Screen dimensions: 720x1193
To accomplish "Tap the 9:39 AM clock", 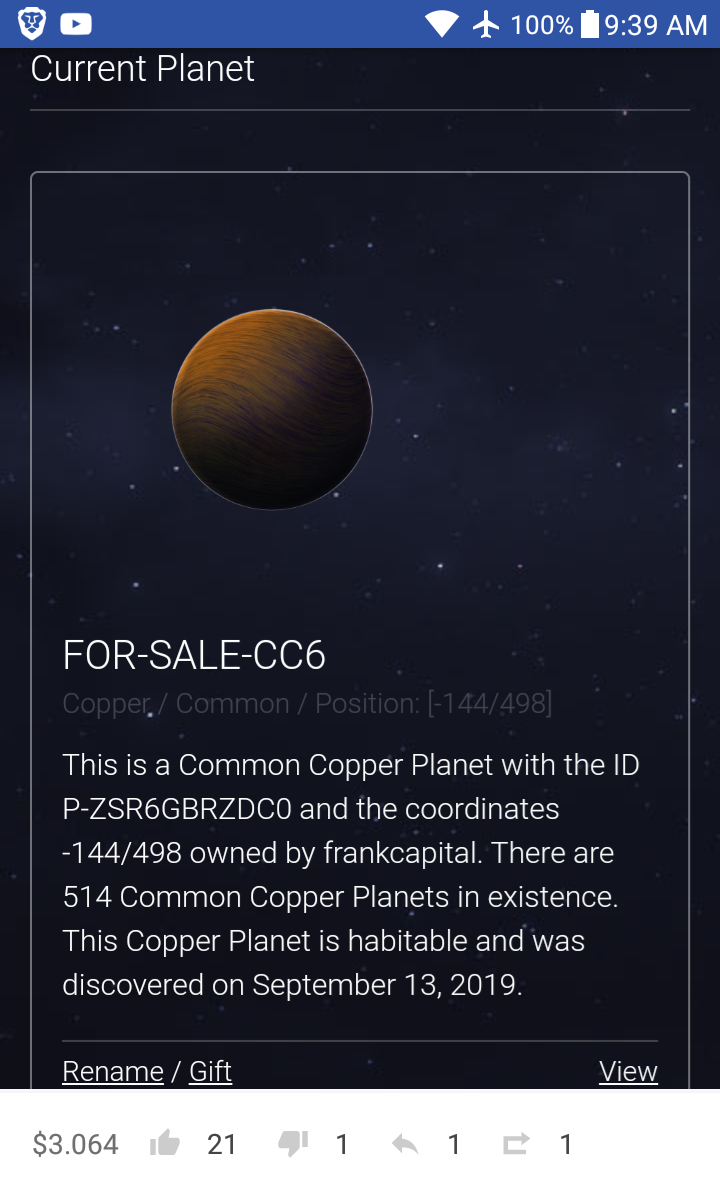I will pos(655,24).
